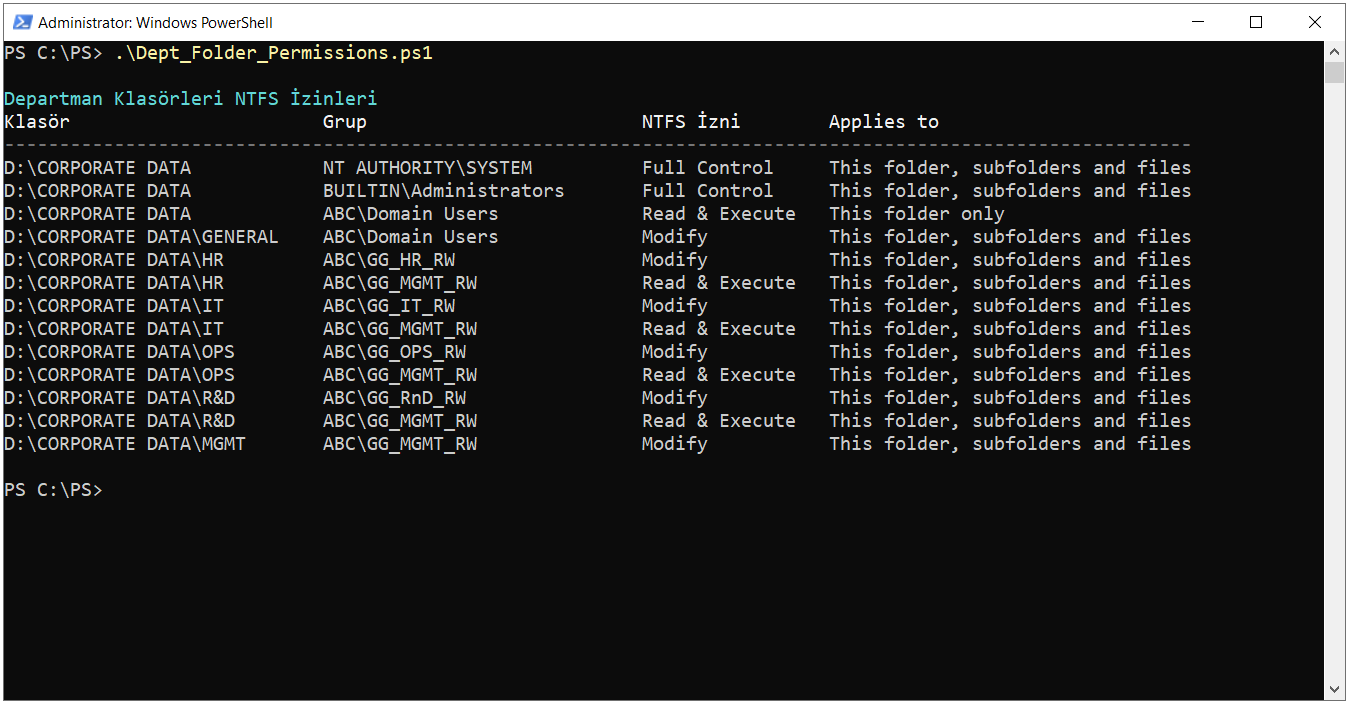
Task: Click the scrollbar up arrow
Action: (x=1334, y=52)
